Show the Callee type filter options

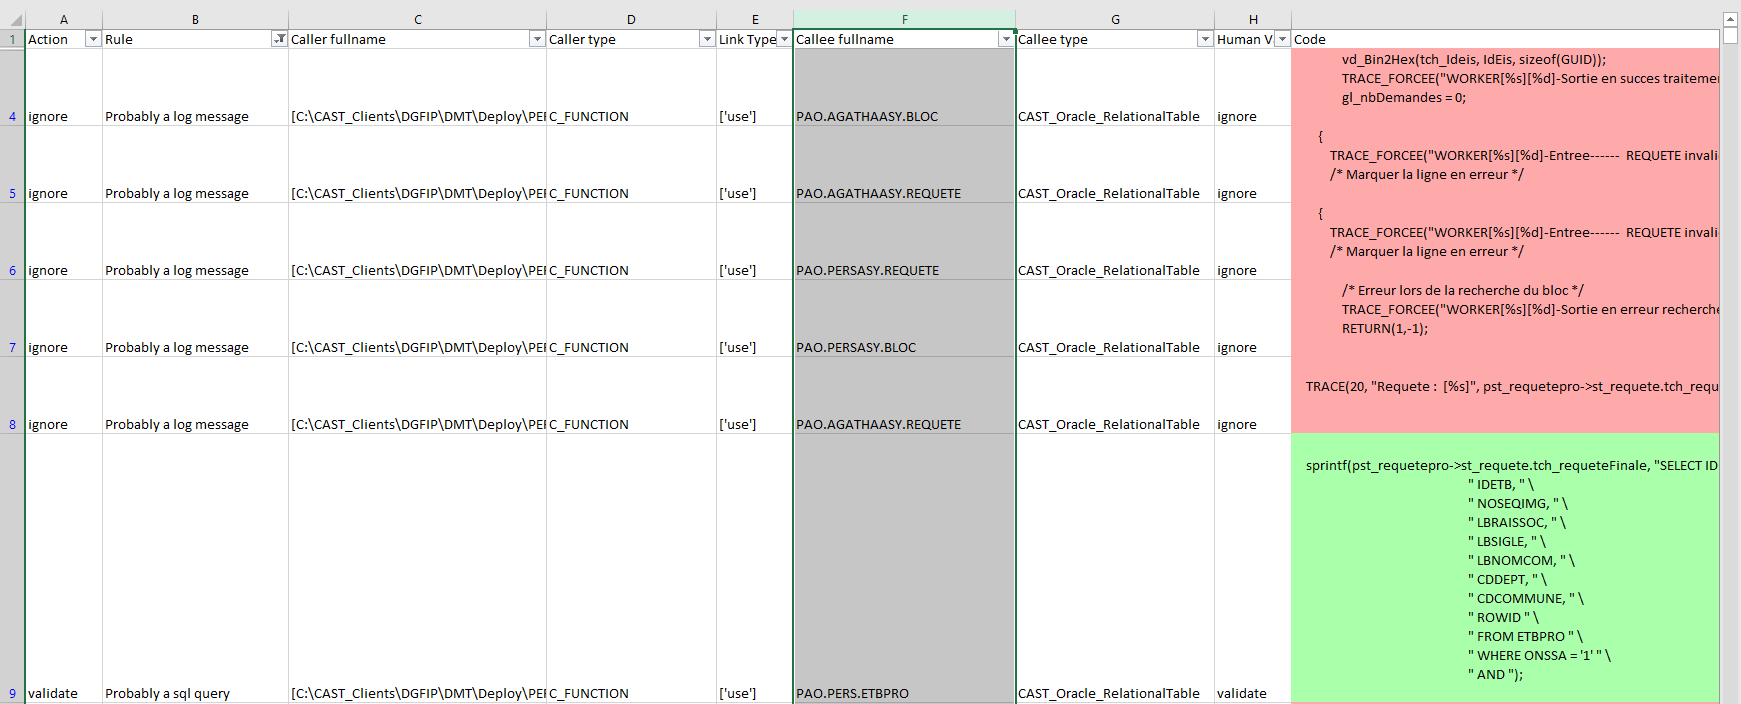point(1205,39)
